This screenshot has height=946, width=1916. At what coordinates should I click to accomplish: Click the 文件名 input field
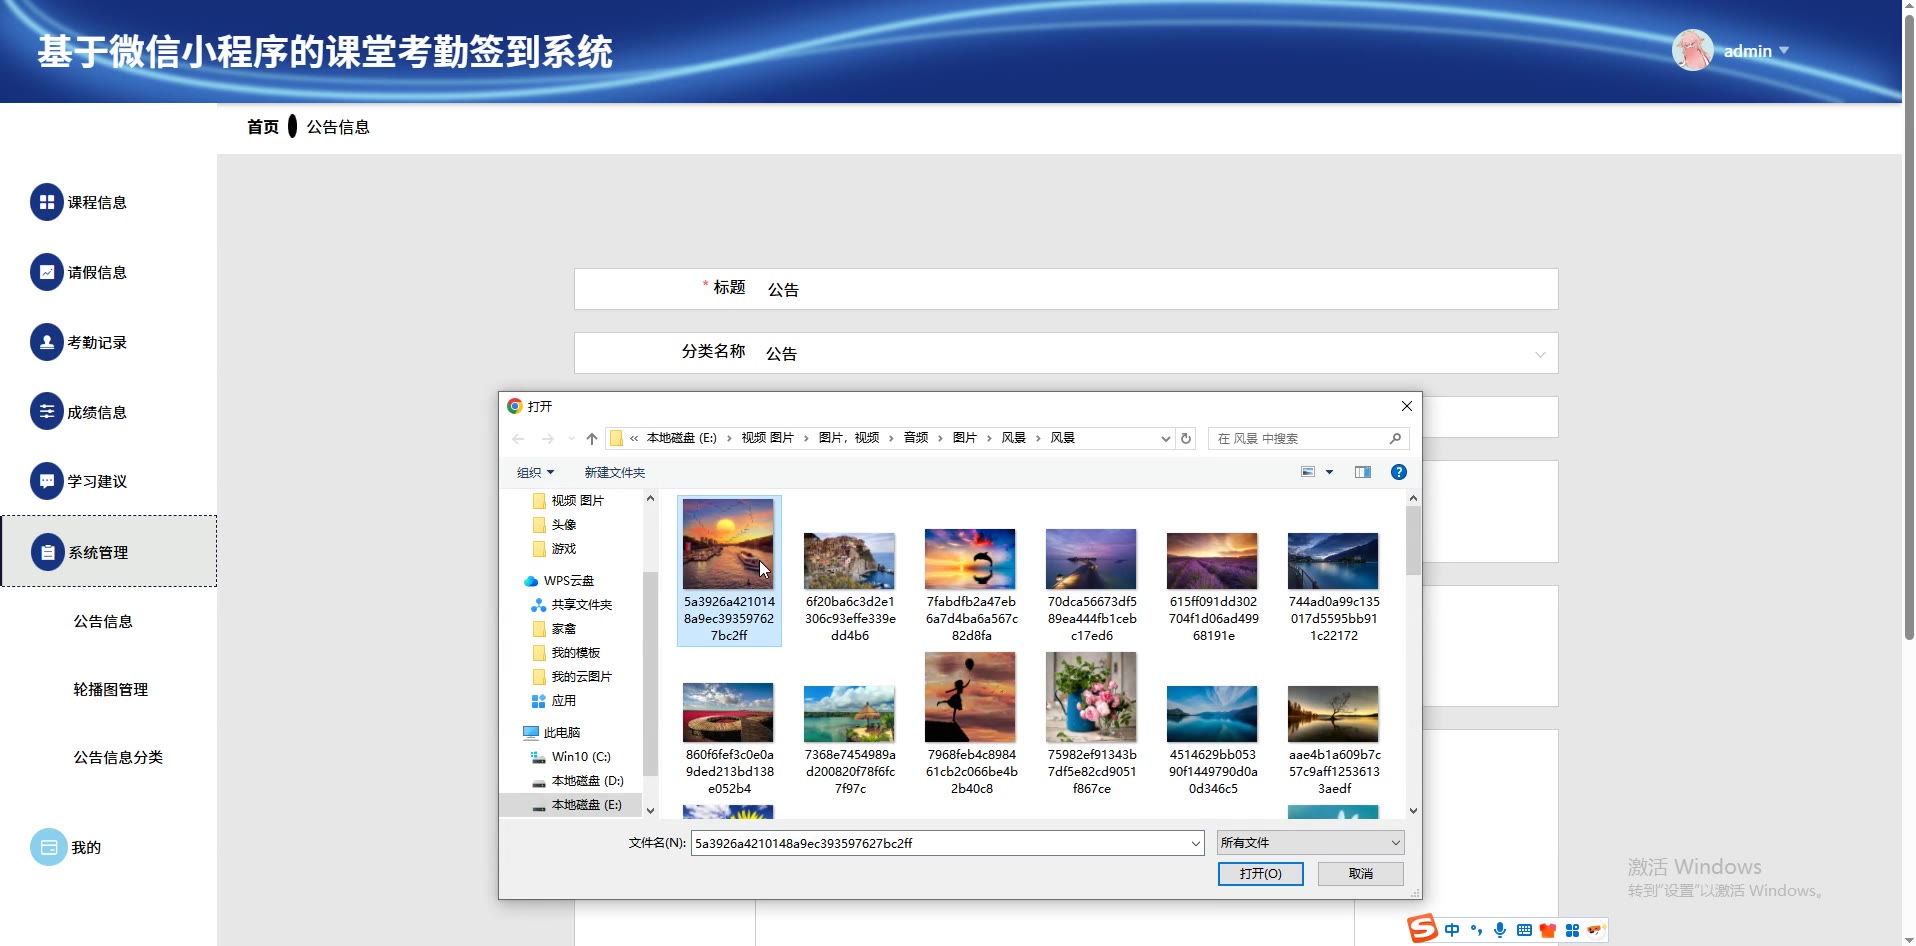pyautogui.click(x=940, y=843)
